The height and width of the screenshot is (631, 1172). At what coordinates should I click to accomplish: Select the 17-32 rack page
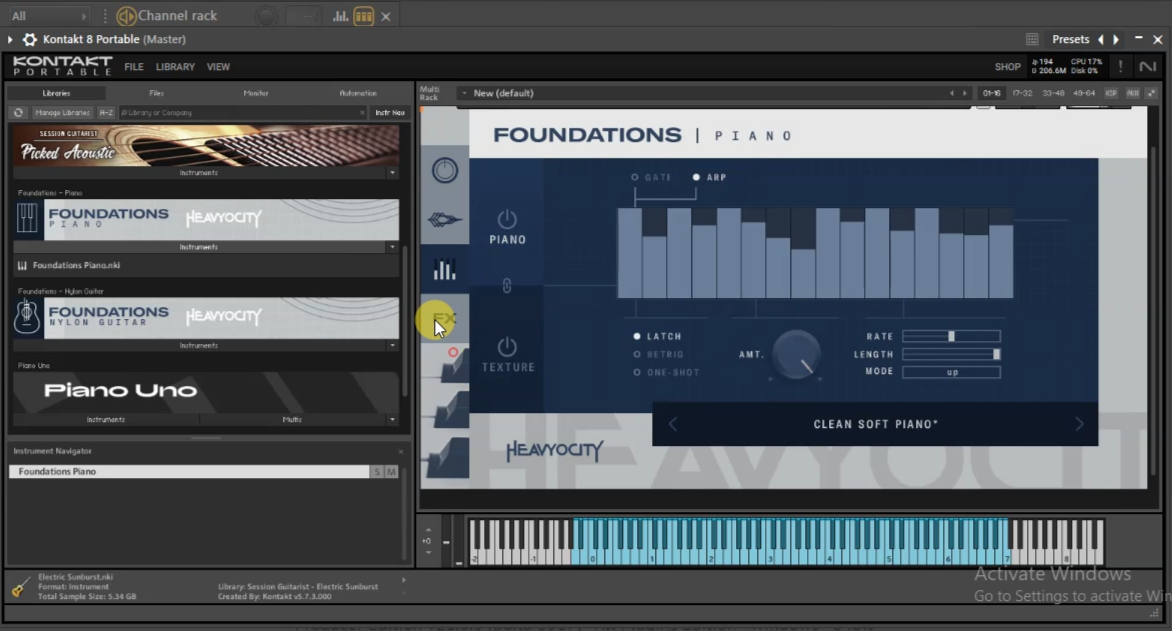point(1022,93)
